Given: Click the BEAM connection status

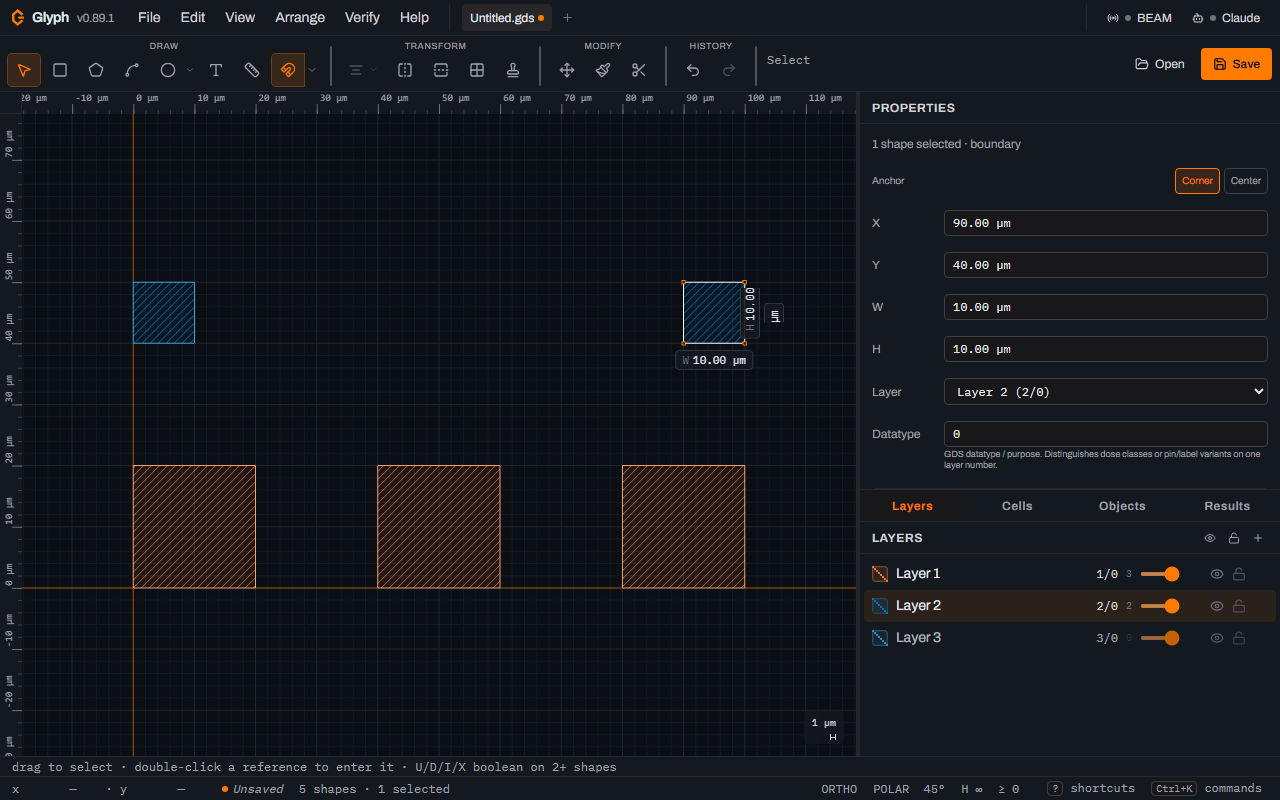Looking at the screenshot, I should (x=1139, y=18).
